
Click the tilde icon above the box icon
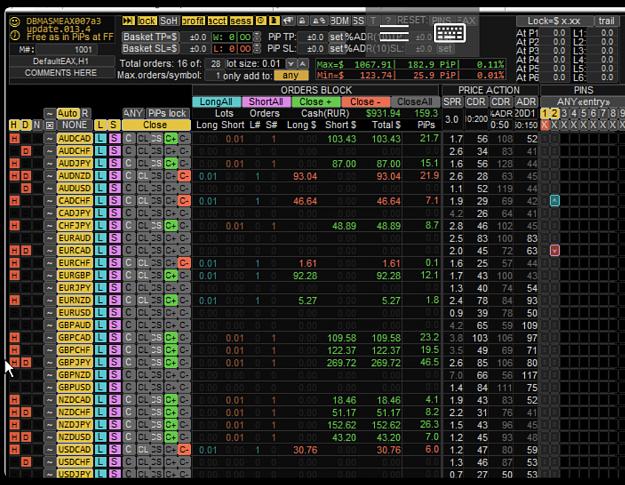click(49, 114)
